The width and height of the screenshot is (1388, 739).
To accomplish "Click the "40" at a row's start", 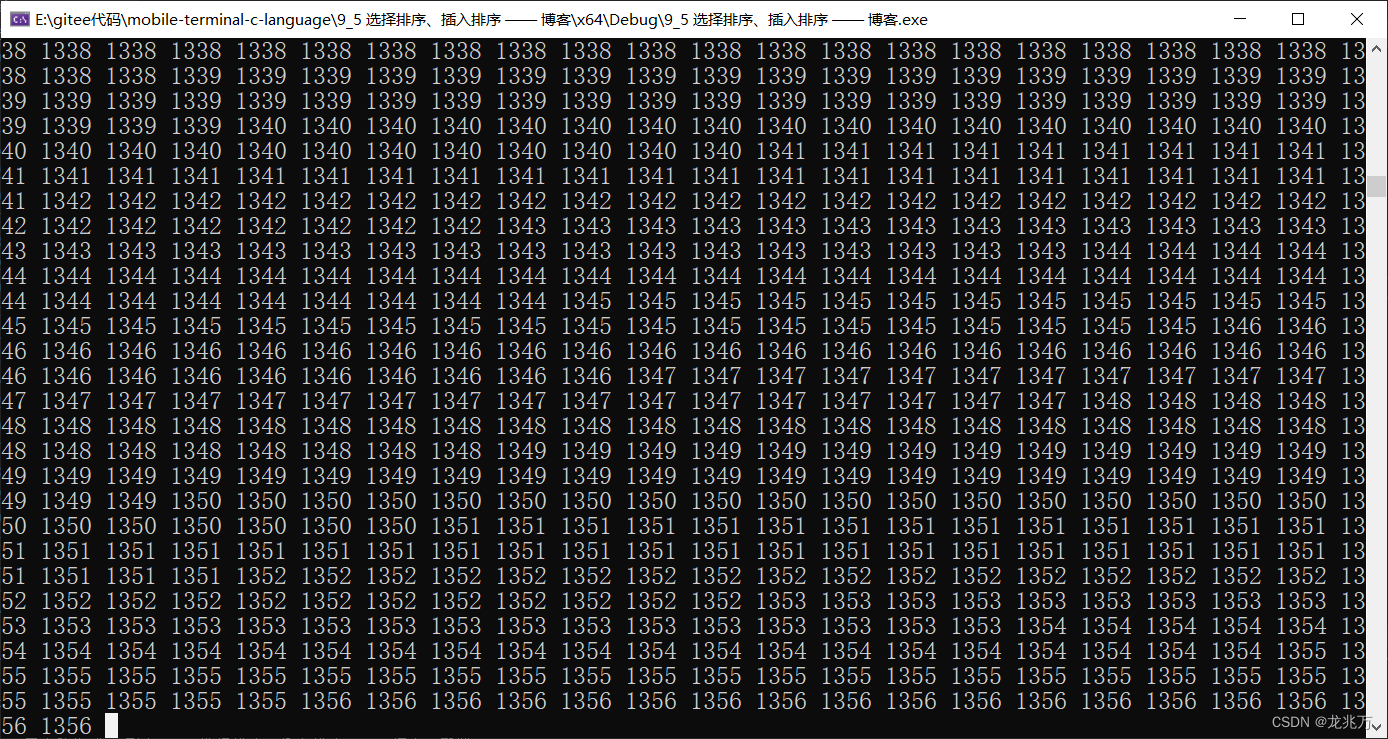I will tap(14, 151).
